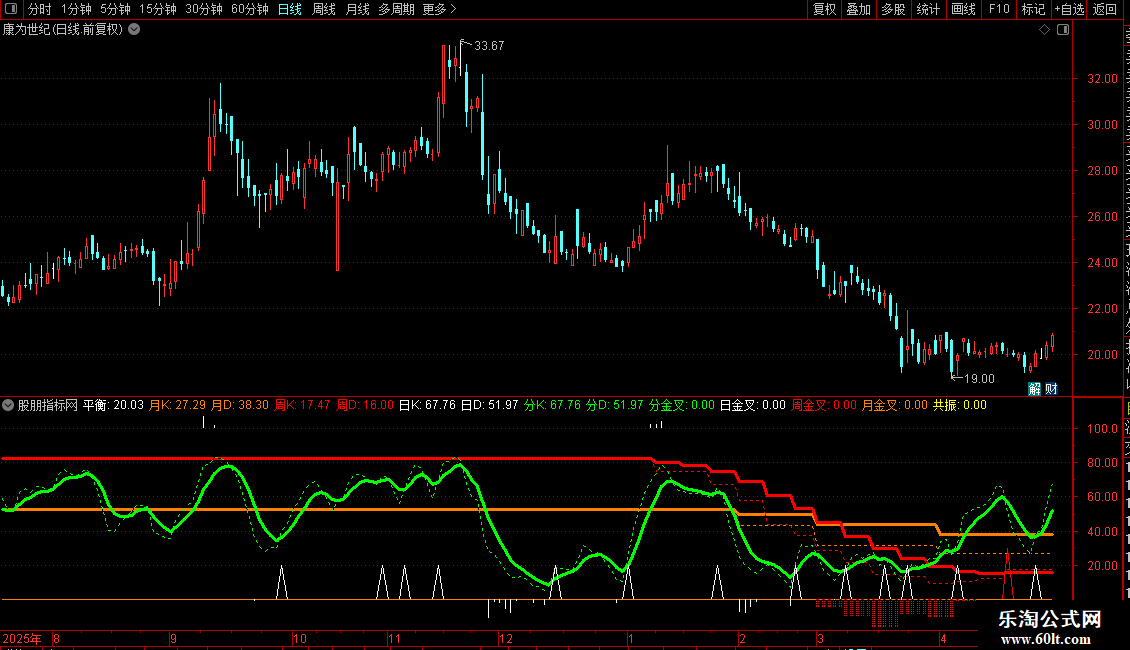Expand the 更多 periods menu

[440, 9]
